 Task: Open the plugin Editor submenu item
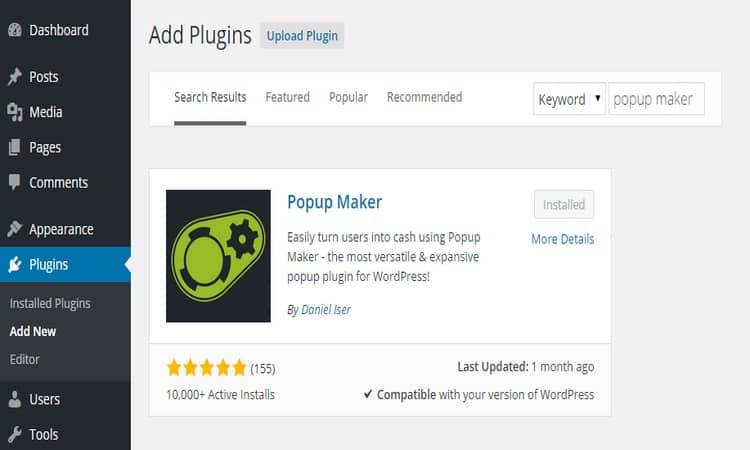coord(24,359)
